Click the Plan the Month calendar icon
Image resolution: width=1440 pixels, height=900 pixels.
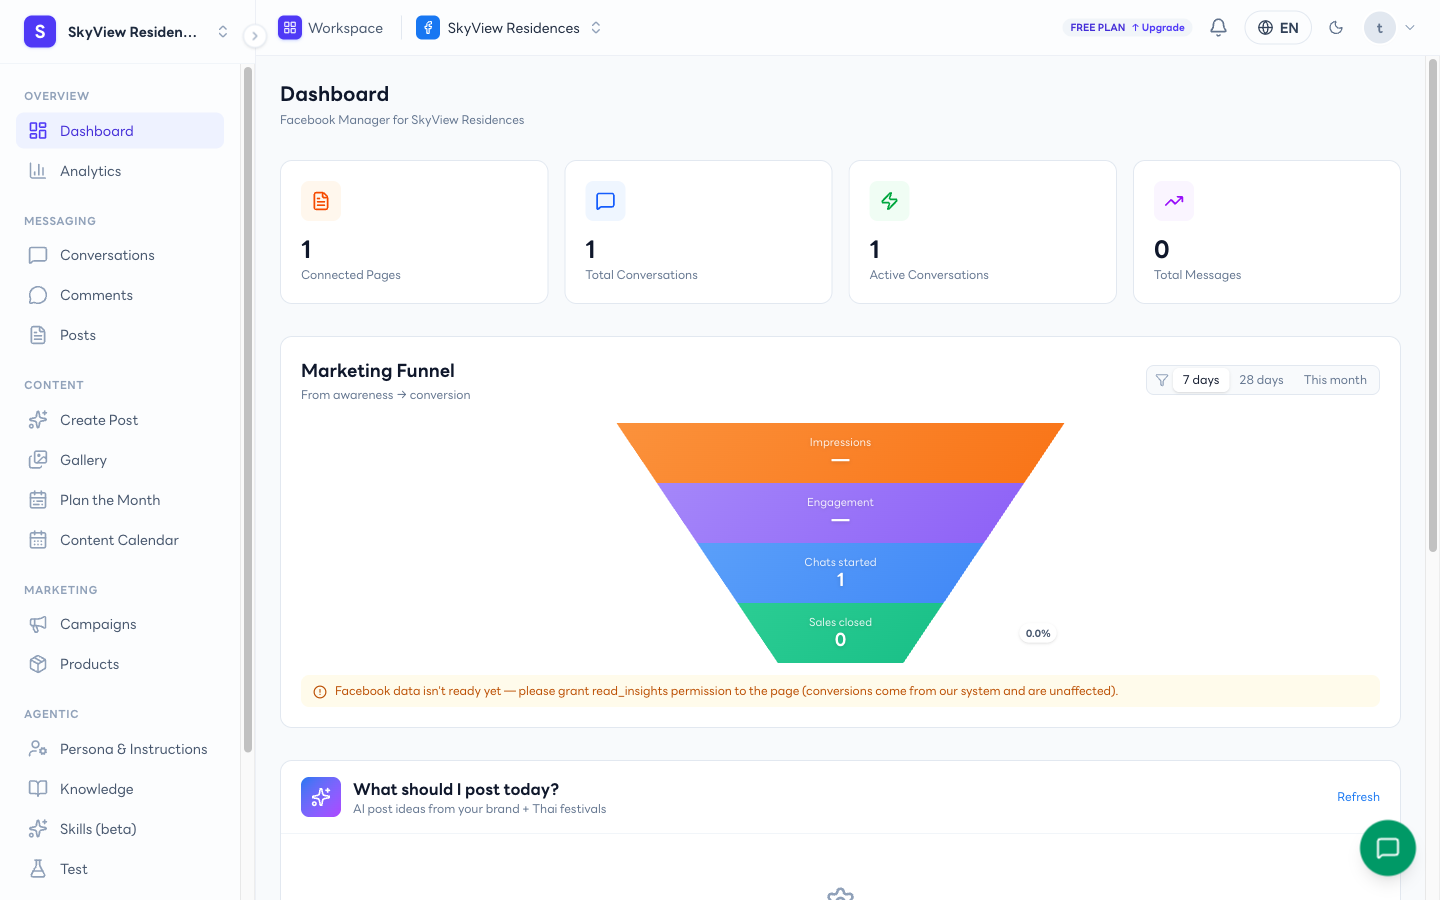(x=38, y=500)
